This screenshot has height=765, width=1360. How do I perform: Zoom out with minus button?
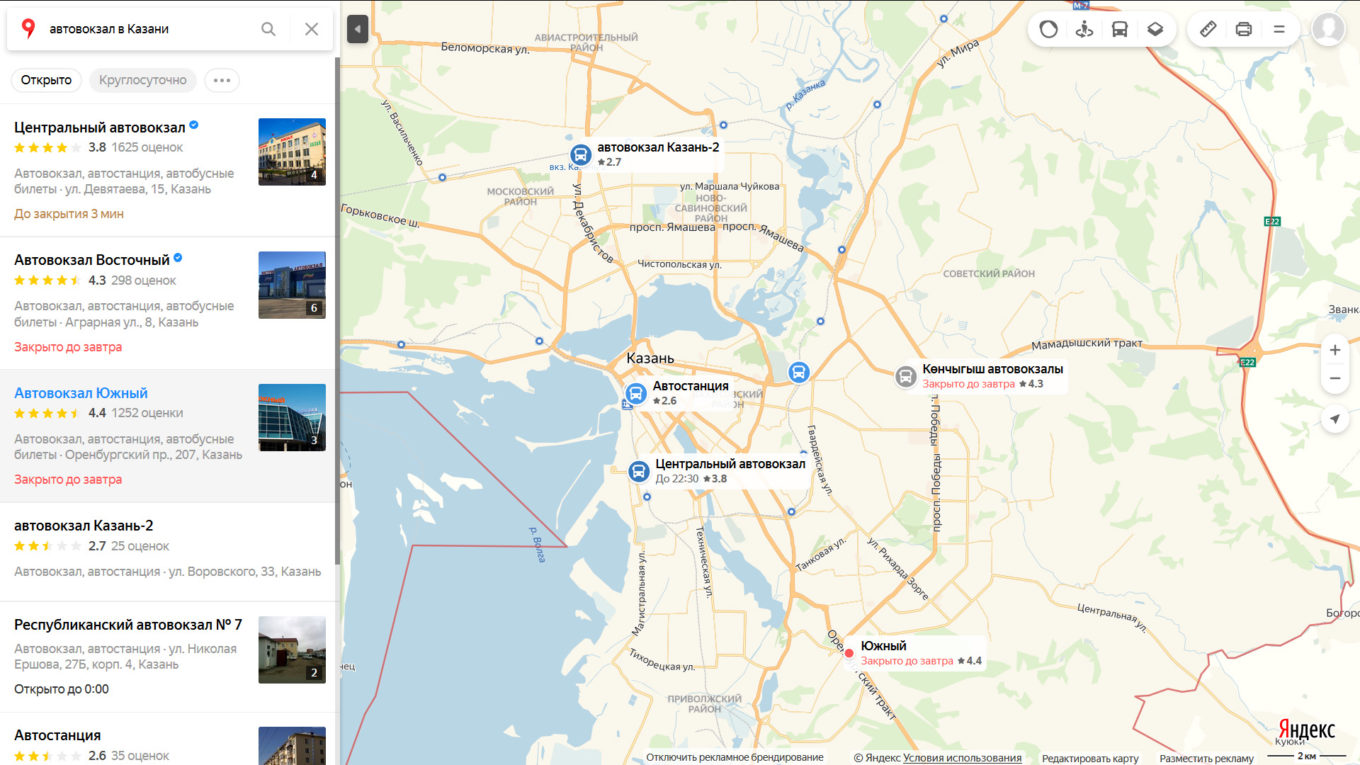pos(1335,378)
